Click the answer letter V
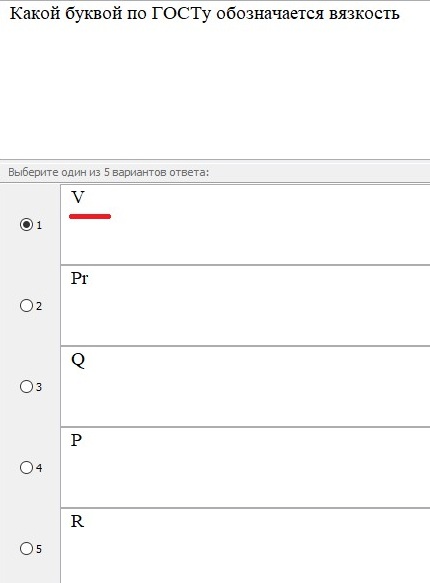Screen dimensions: 430x583 [78, 197]
